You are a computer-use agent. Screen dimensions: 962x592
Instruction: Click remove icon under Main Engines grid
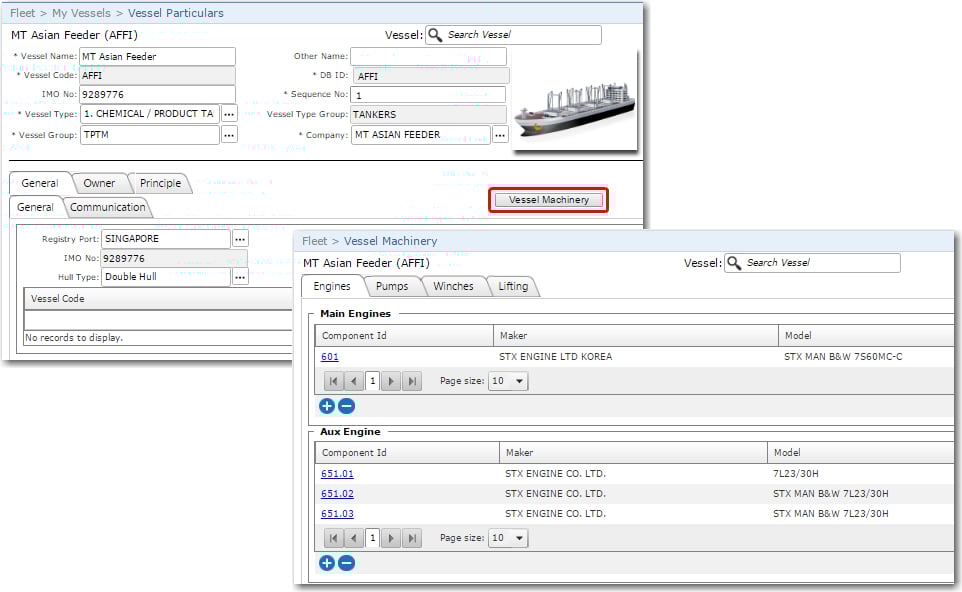(346, 406)
